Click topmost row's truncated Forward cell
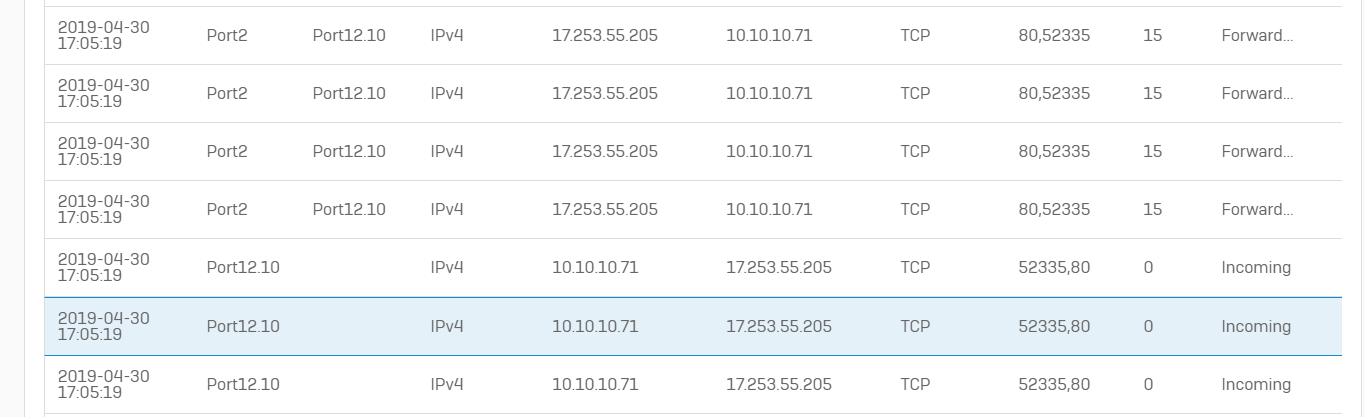Image resolution: width=1365 pixels, height=417 pixels. pyautogui.click(x=1257, y=35)
